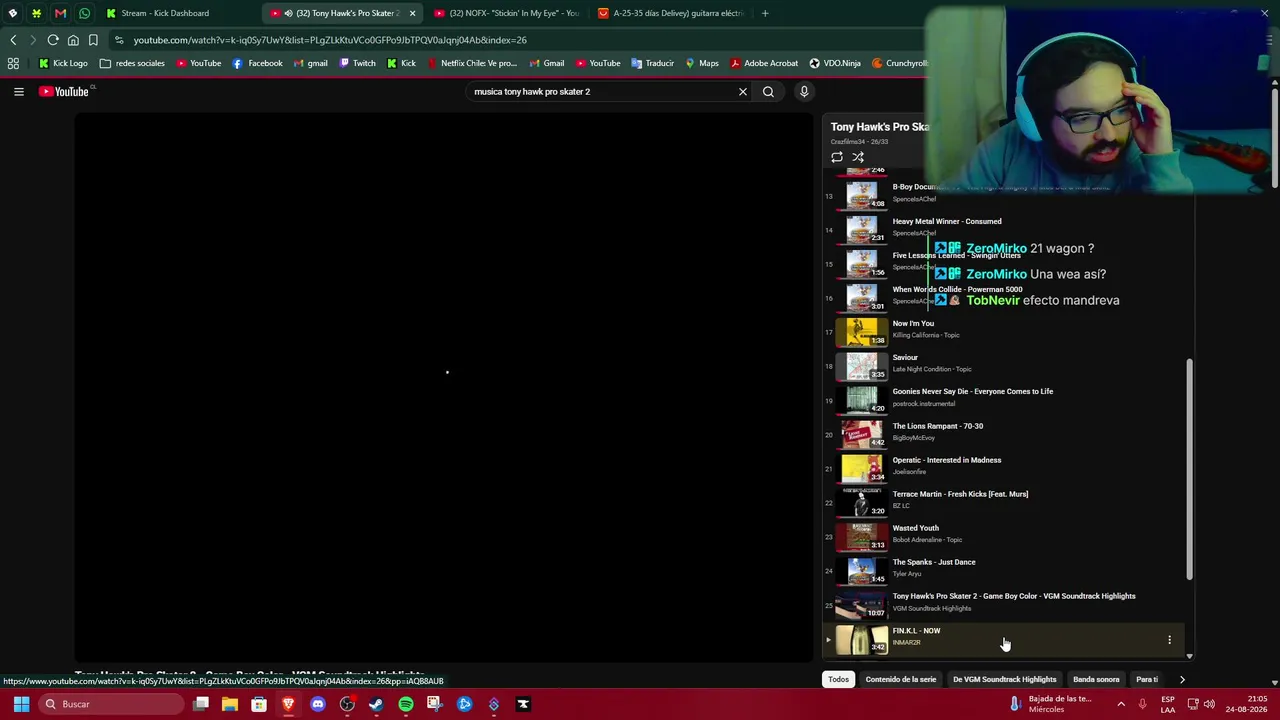Image resolution: width=1280 pixels, height=720 pixels.
Task: Clear the YouTube search query
Action: click(x=742, y=92)
